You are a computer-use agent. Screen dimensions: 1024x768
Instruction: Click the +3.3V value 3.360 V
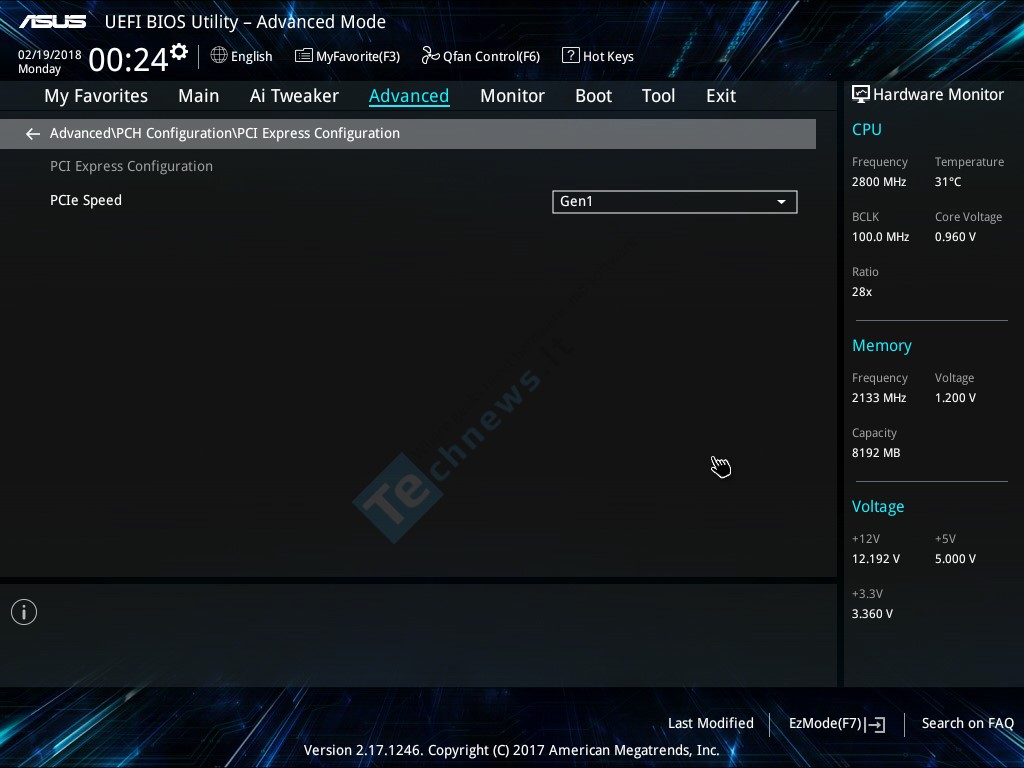pos(872,614)
